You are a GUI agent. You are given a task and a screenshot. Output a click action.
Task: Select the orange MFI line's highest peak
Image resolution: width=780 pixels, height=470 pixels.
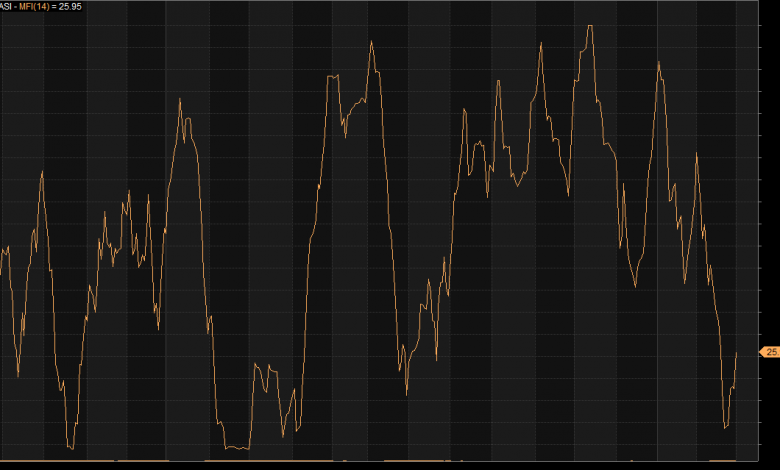point(590,26)
